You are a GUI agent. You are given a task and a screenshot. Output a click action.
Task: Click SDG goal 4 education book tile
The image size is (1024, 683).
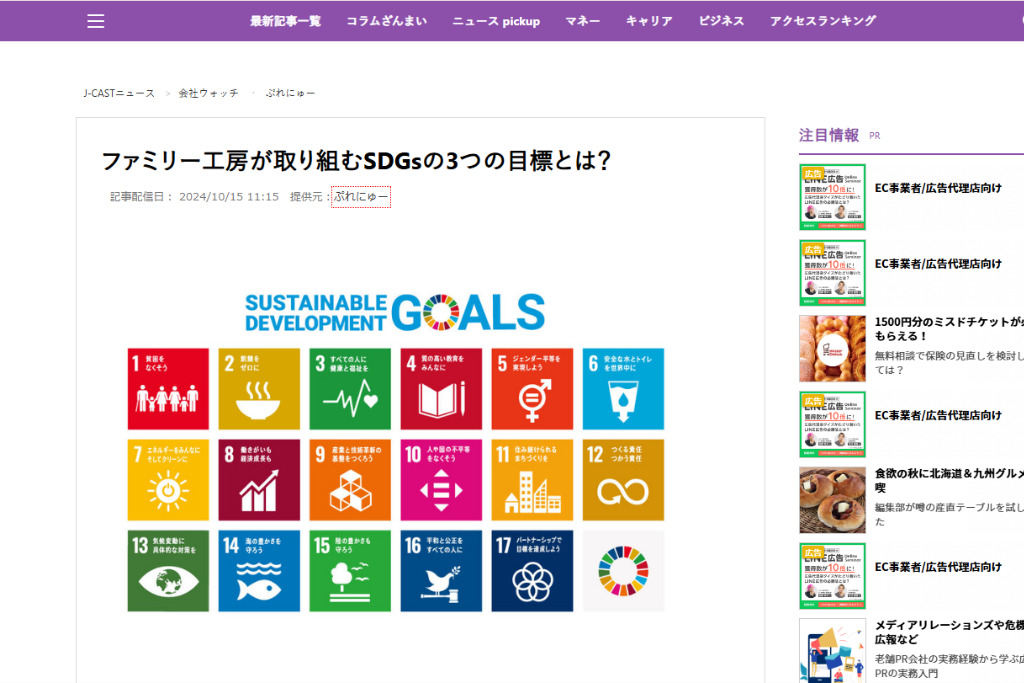tap(441, 389)
